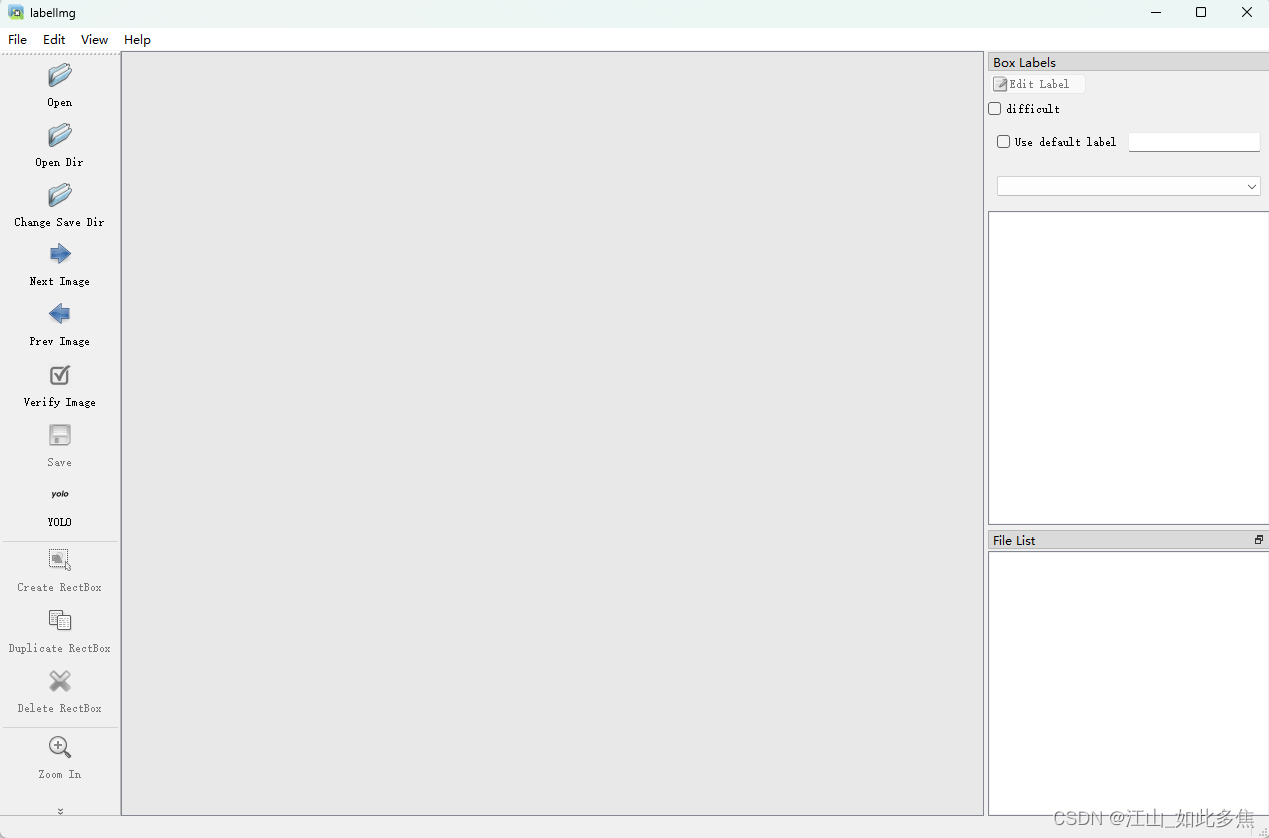Click the labelImg app icon in title bar
The image size is (1269, 838).
click(16, 13)
